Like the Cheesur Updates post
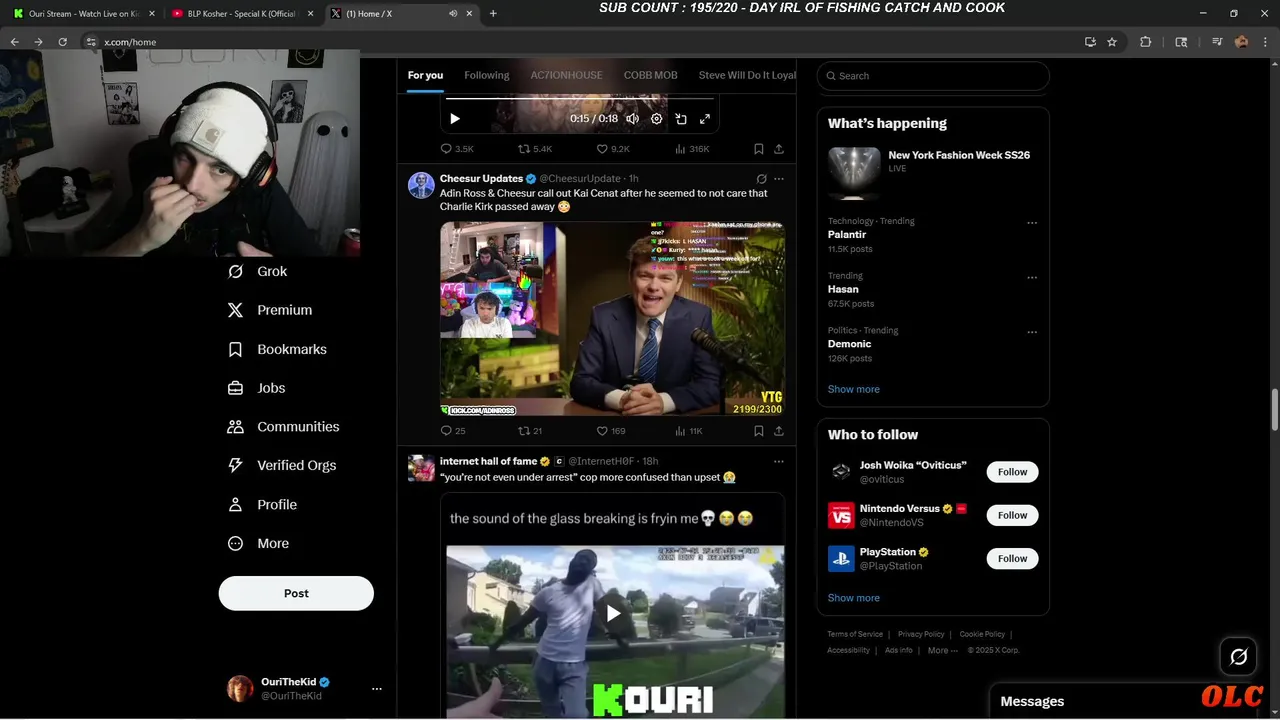This screenshot has width=1280, height=720. (610, 431)
